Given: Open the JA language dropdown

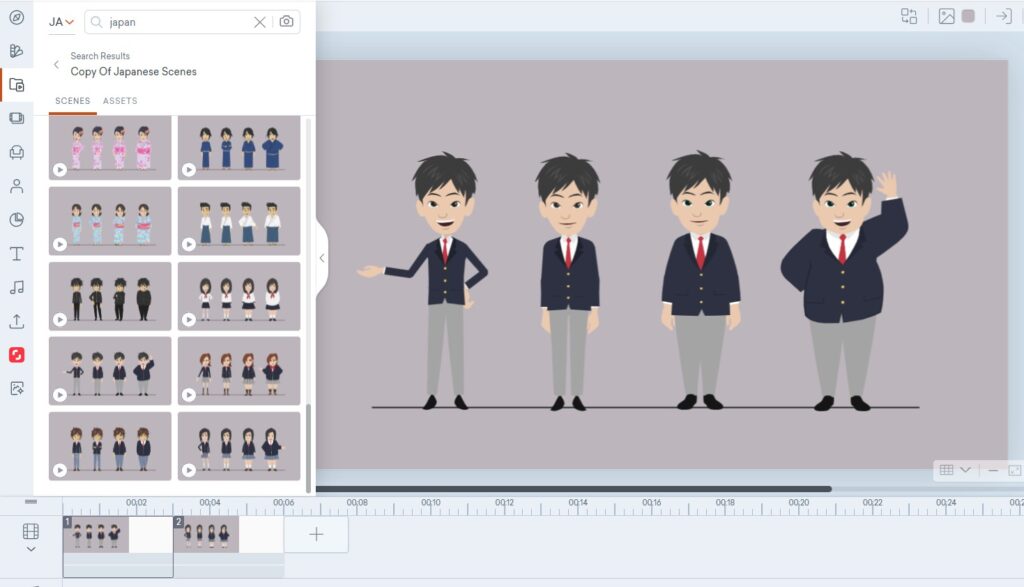Looking at the screenshot, I should pyautogui.click(x=62, y=22).
